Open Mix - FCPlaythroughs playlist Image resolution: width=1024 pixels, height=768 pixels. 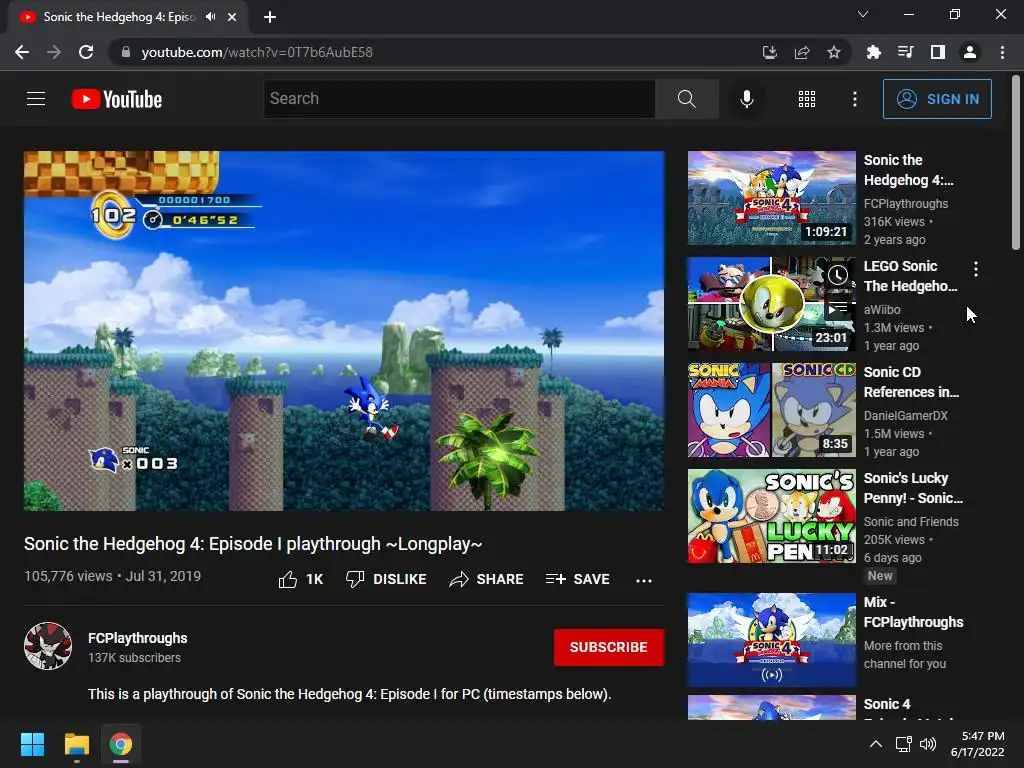coord(913,612)
